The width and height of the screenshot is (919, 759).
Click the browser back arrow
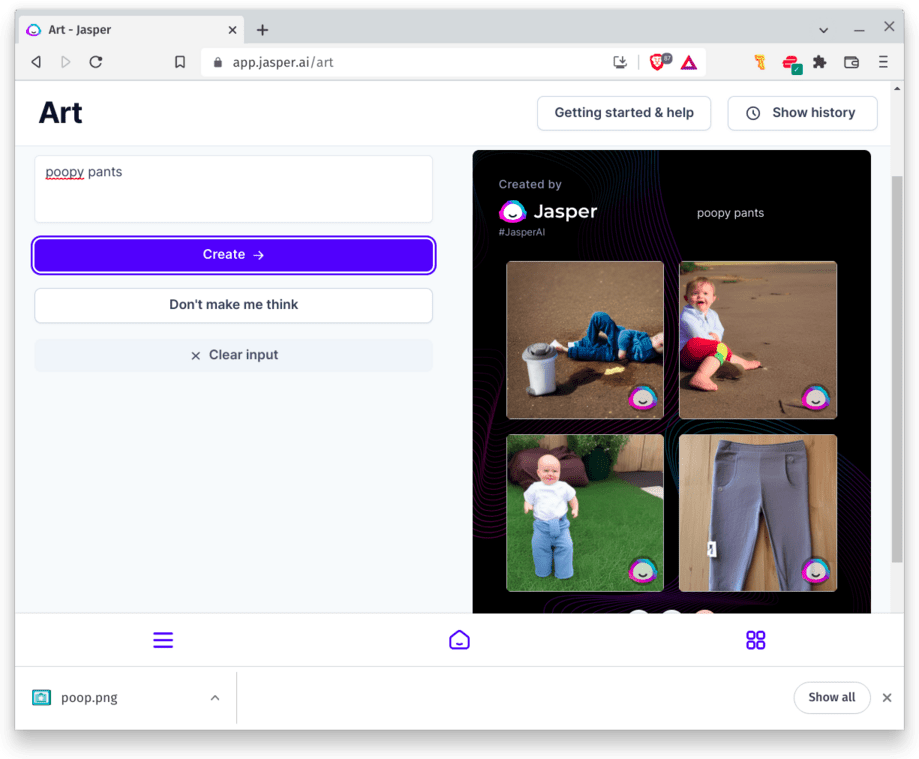click(x=36, y=62)
